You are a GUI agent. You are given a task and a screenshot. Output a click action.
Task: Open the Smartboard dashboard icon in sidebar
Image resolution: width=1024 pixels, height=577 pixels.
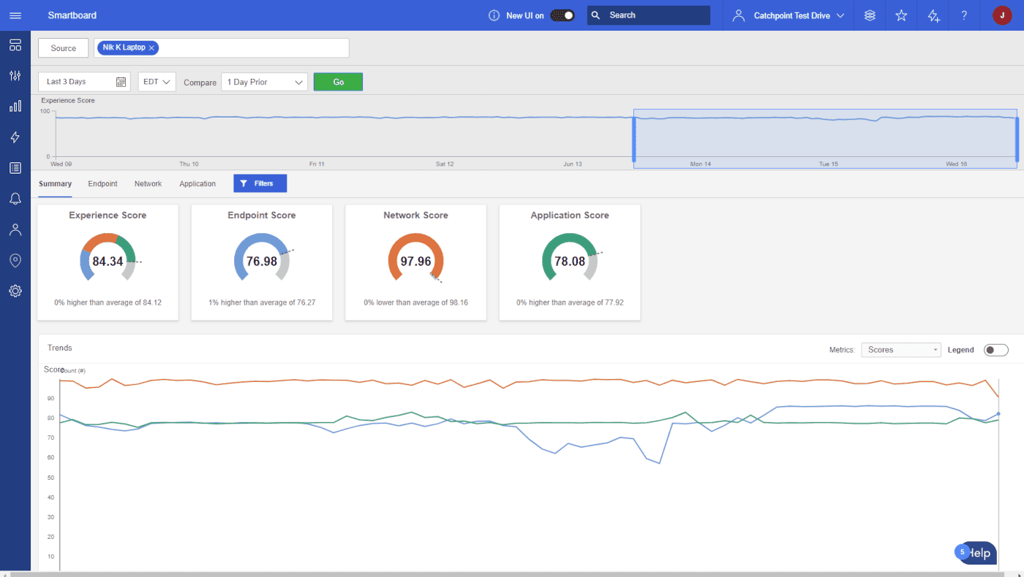pyautogui.click(x=13, y=45)
